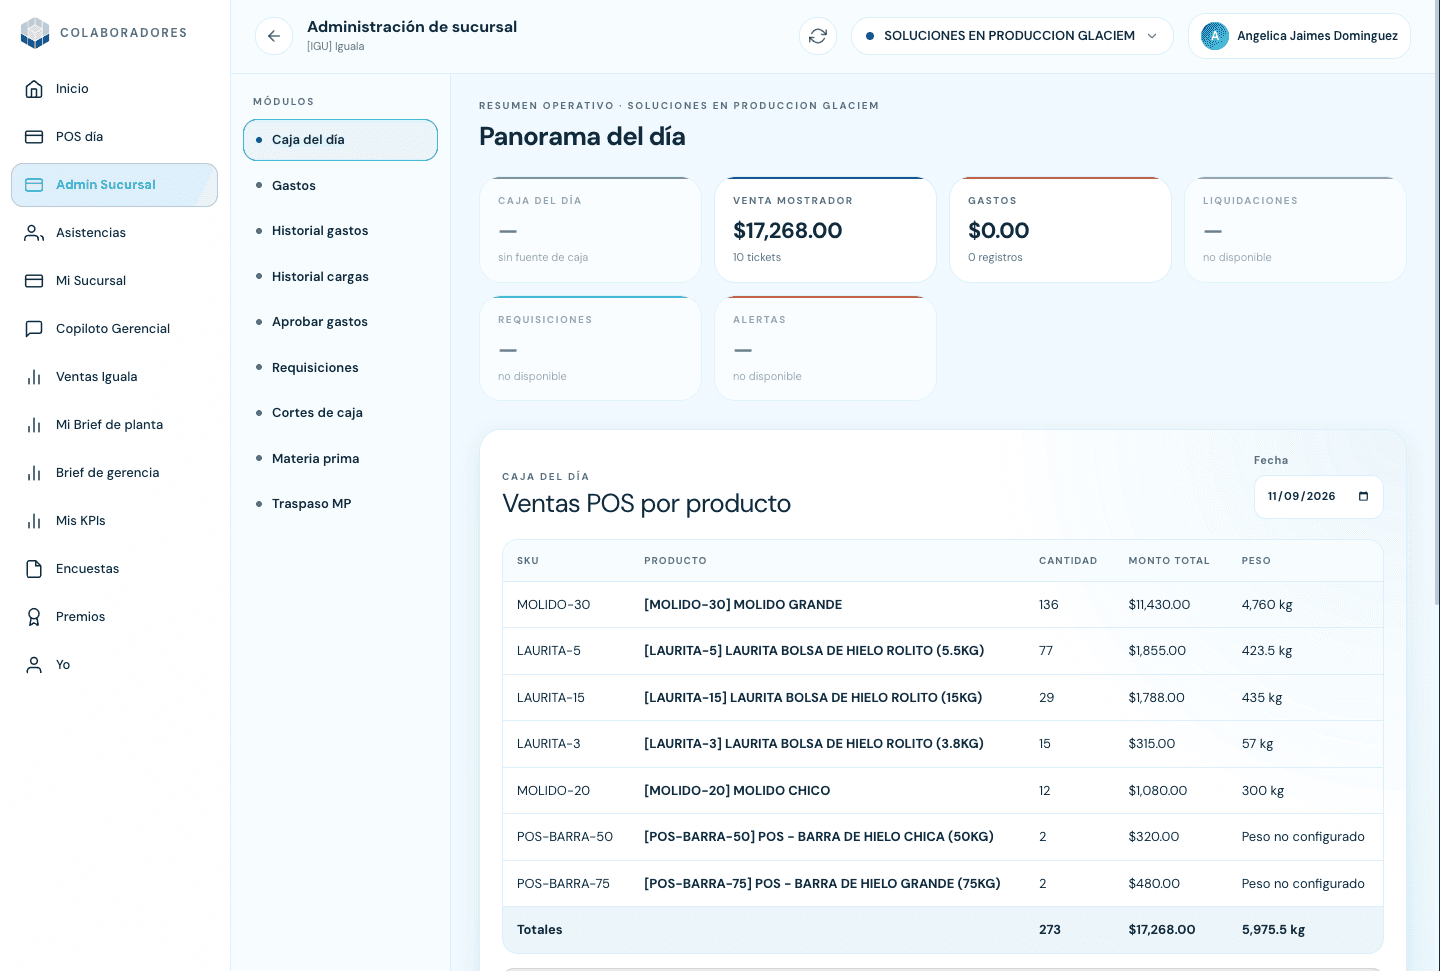Click the Angelica Jaimes avatar icon
The image size is (1440, 971).
(x=1215, y=36)
